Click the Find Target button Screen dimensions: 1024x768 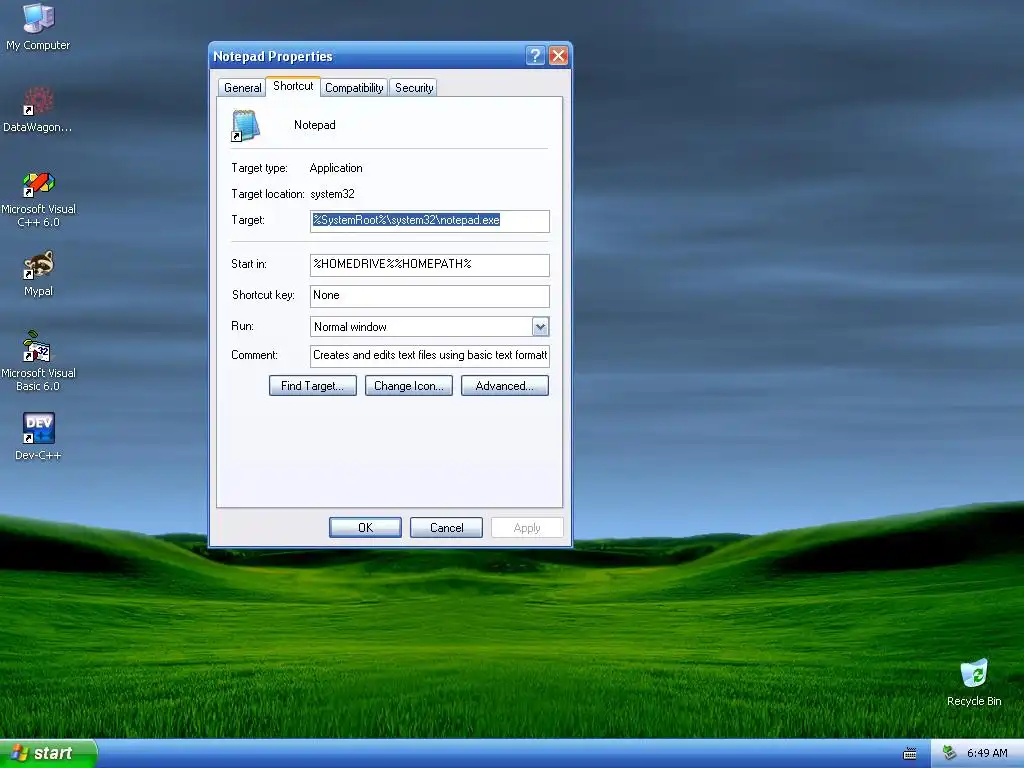tap(312, 386)
